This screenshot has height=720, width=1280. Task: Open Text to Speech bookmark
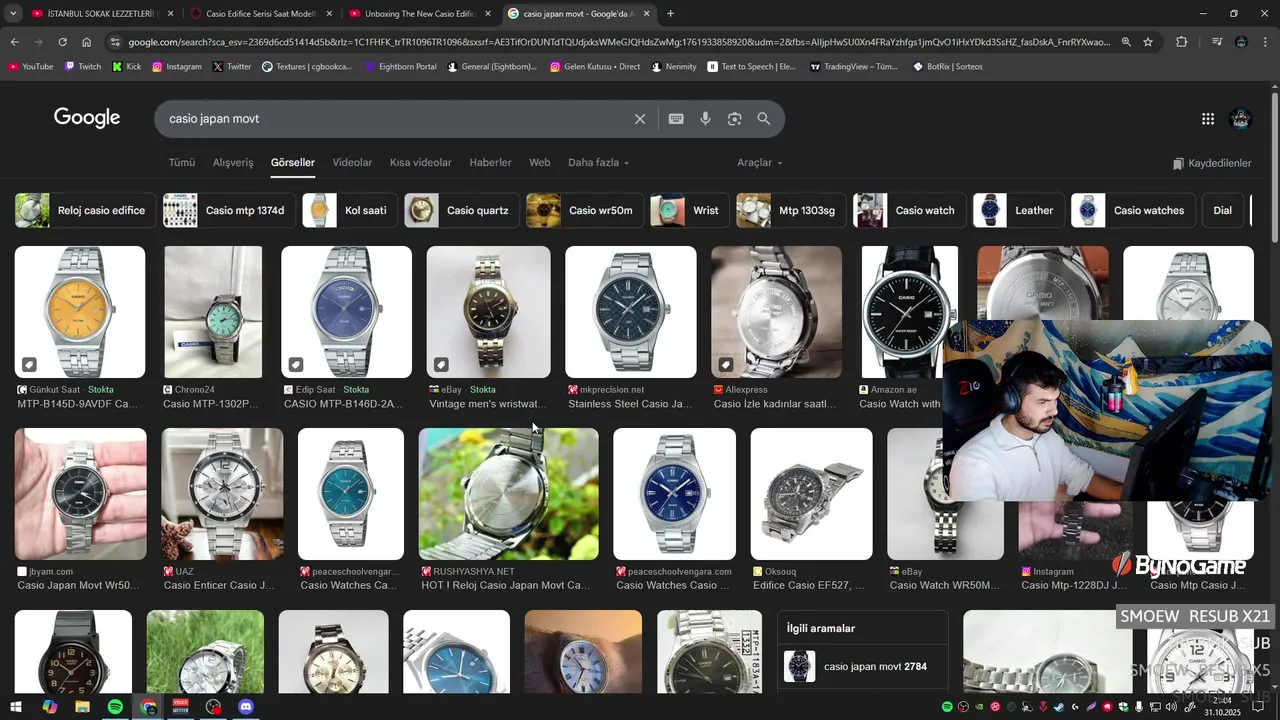coord(752,67)
